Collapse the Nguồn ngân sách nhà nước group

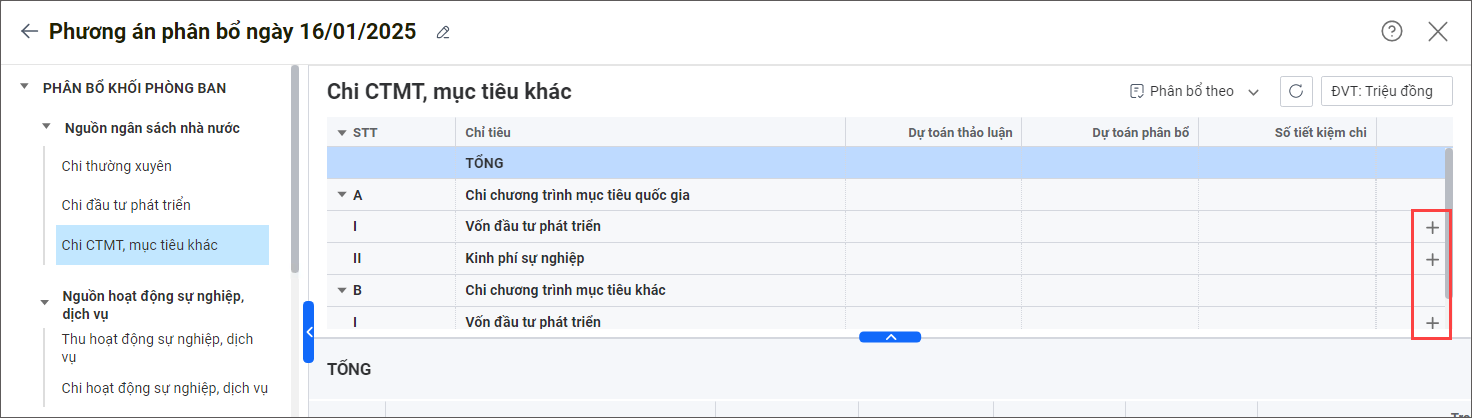tap(46, 127)
